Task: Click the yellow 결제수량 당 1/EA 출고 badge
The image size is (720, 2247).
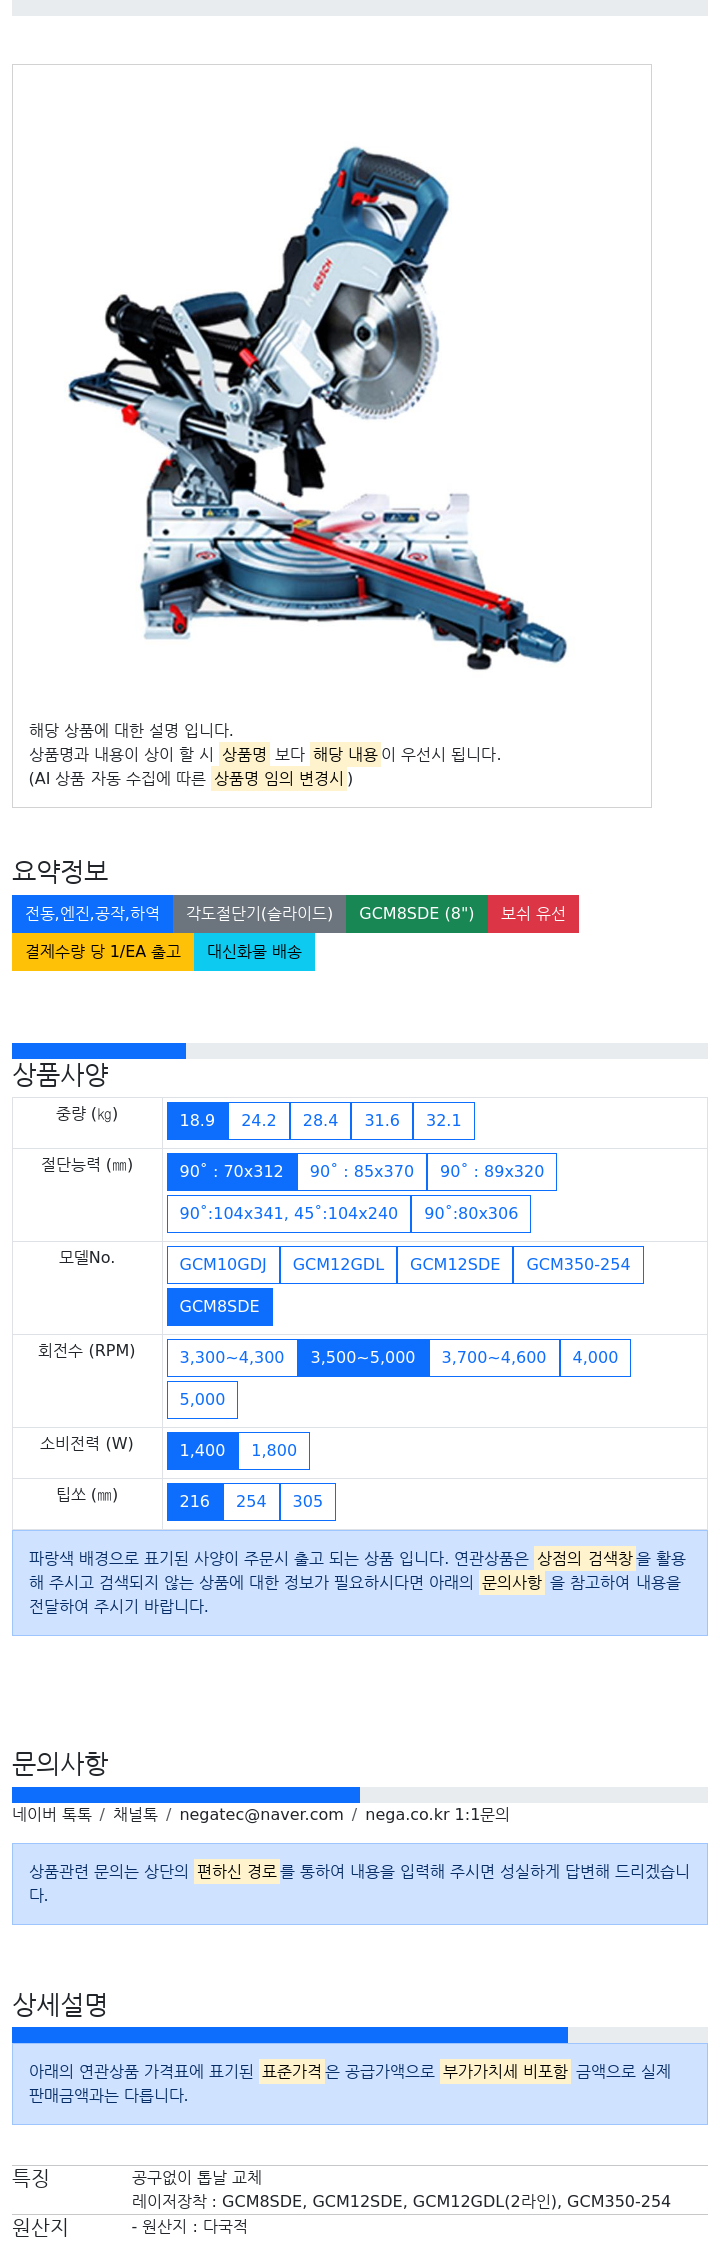Action: click(103, 952)
